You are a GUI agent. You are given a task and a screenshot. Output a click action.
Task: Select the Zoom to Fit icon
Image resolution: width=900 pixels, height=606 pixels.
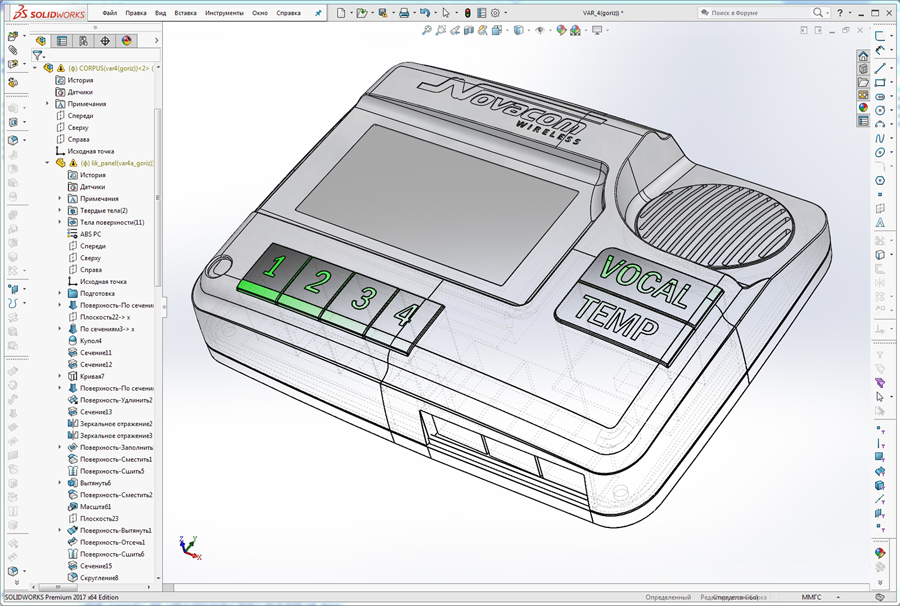(x=427, y=31)
